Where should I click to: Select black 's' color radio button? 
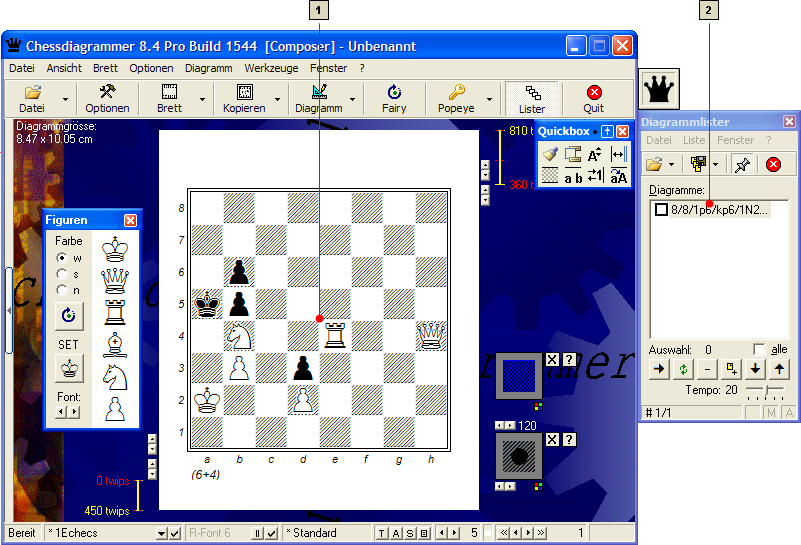[62, 274]
